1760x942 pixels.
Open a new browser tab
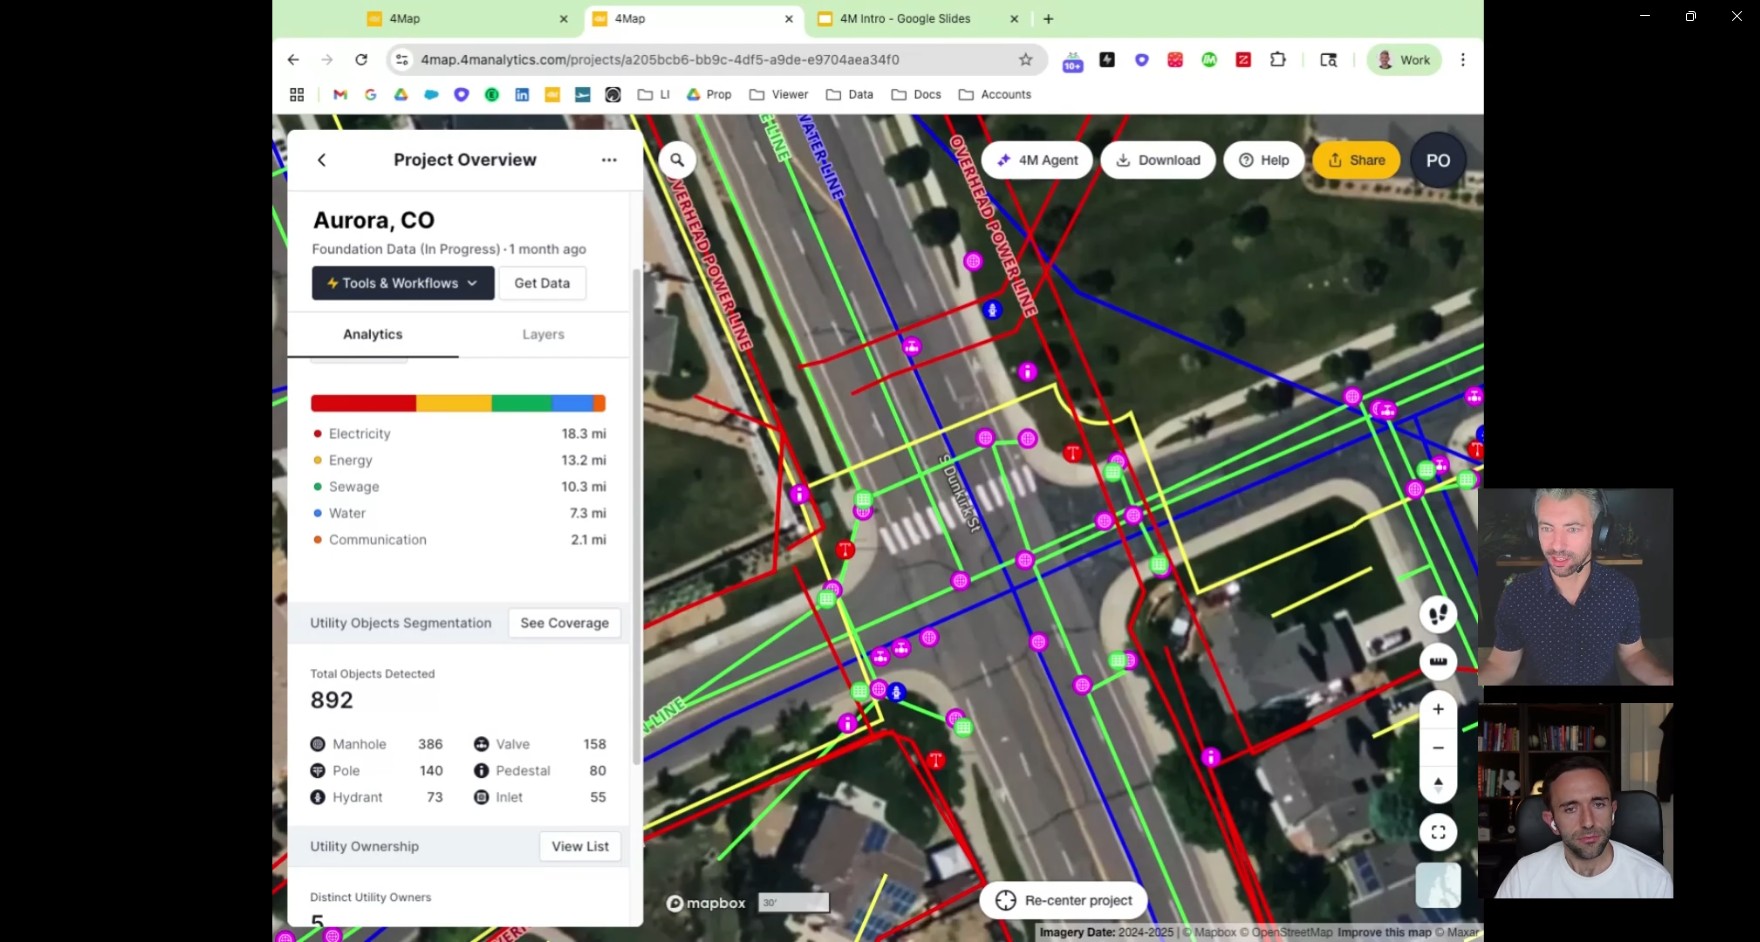point(1048,18)
